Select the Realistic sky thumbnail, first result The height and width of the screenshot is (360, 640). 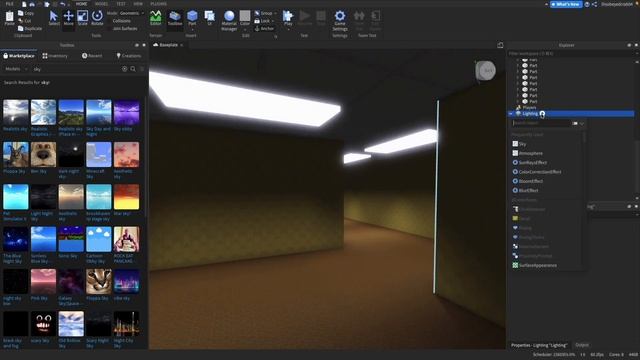coord(16,112)
